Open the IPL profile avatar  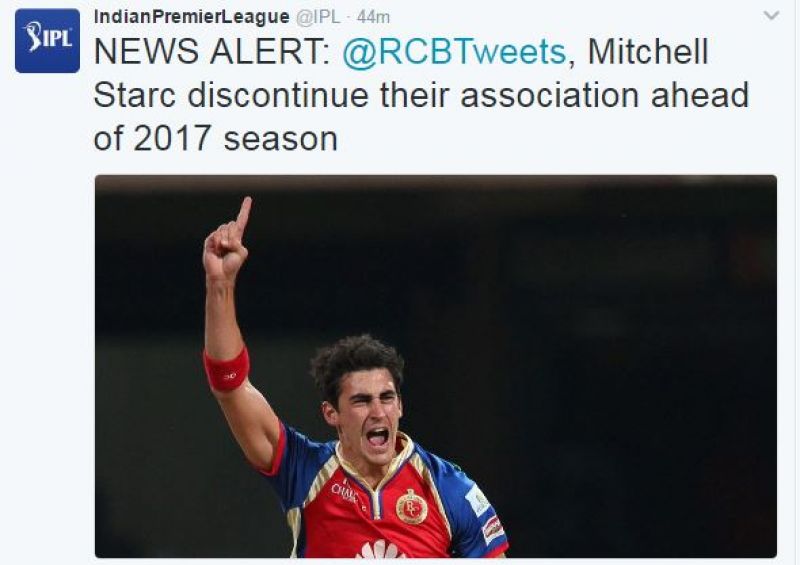[47, 41]
